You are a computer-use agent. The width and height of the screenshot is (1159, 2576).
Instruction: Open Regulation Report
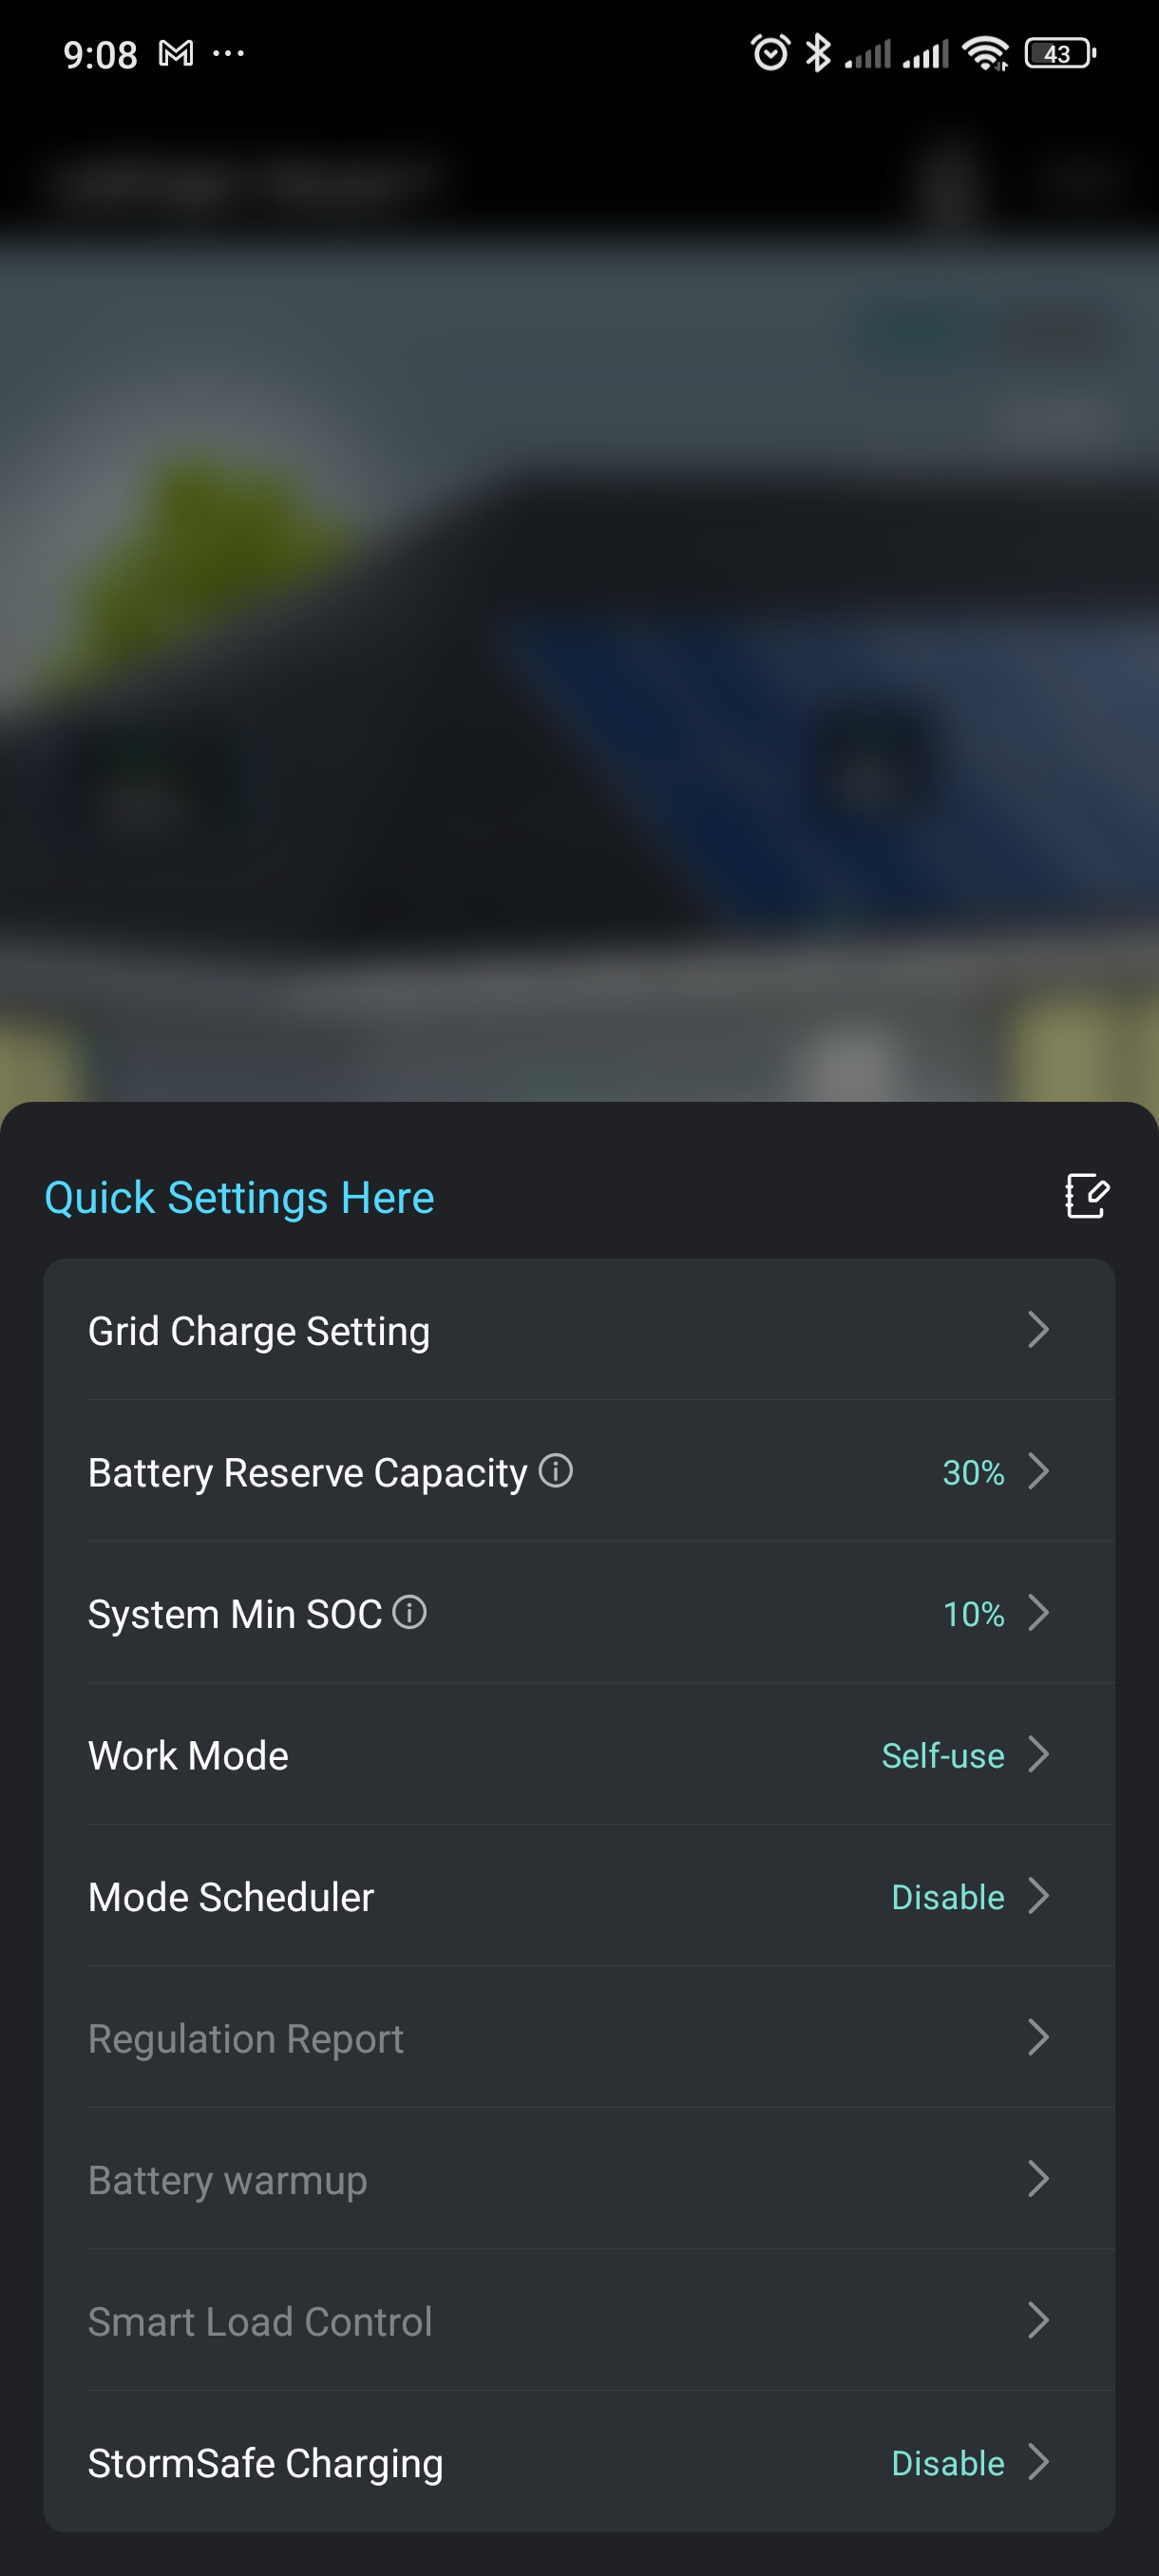[x=246, y=2038]
